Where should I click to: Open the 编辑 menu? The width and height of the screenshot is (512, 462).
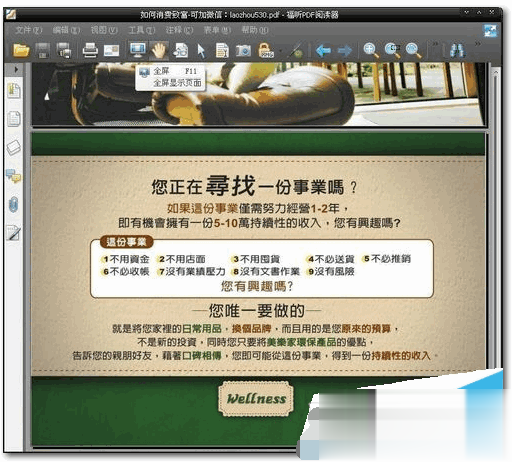(x=66, y=30)
